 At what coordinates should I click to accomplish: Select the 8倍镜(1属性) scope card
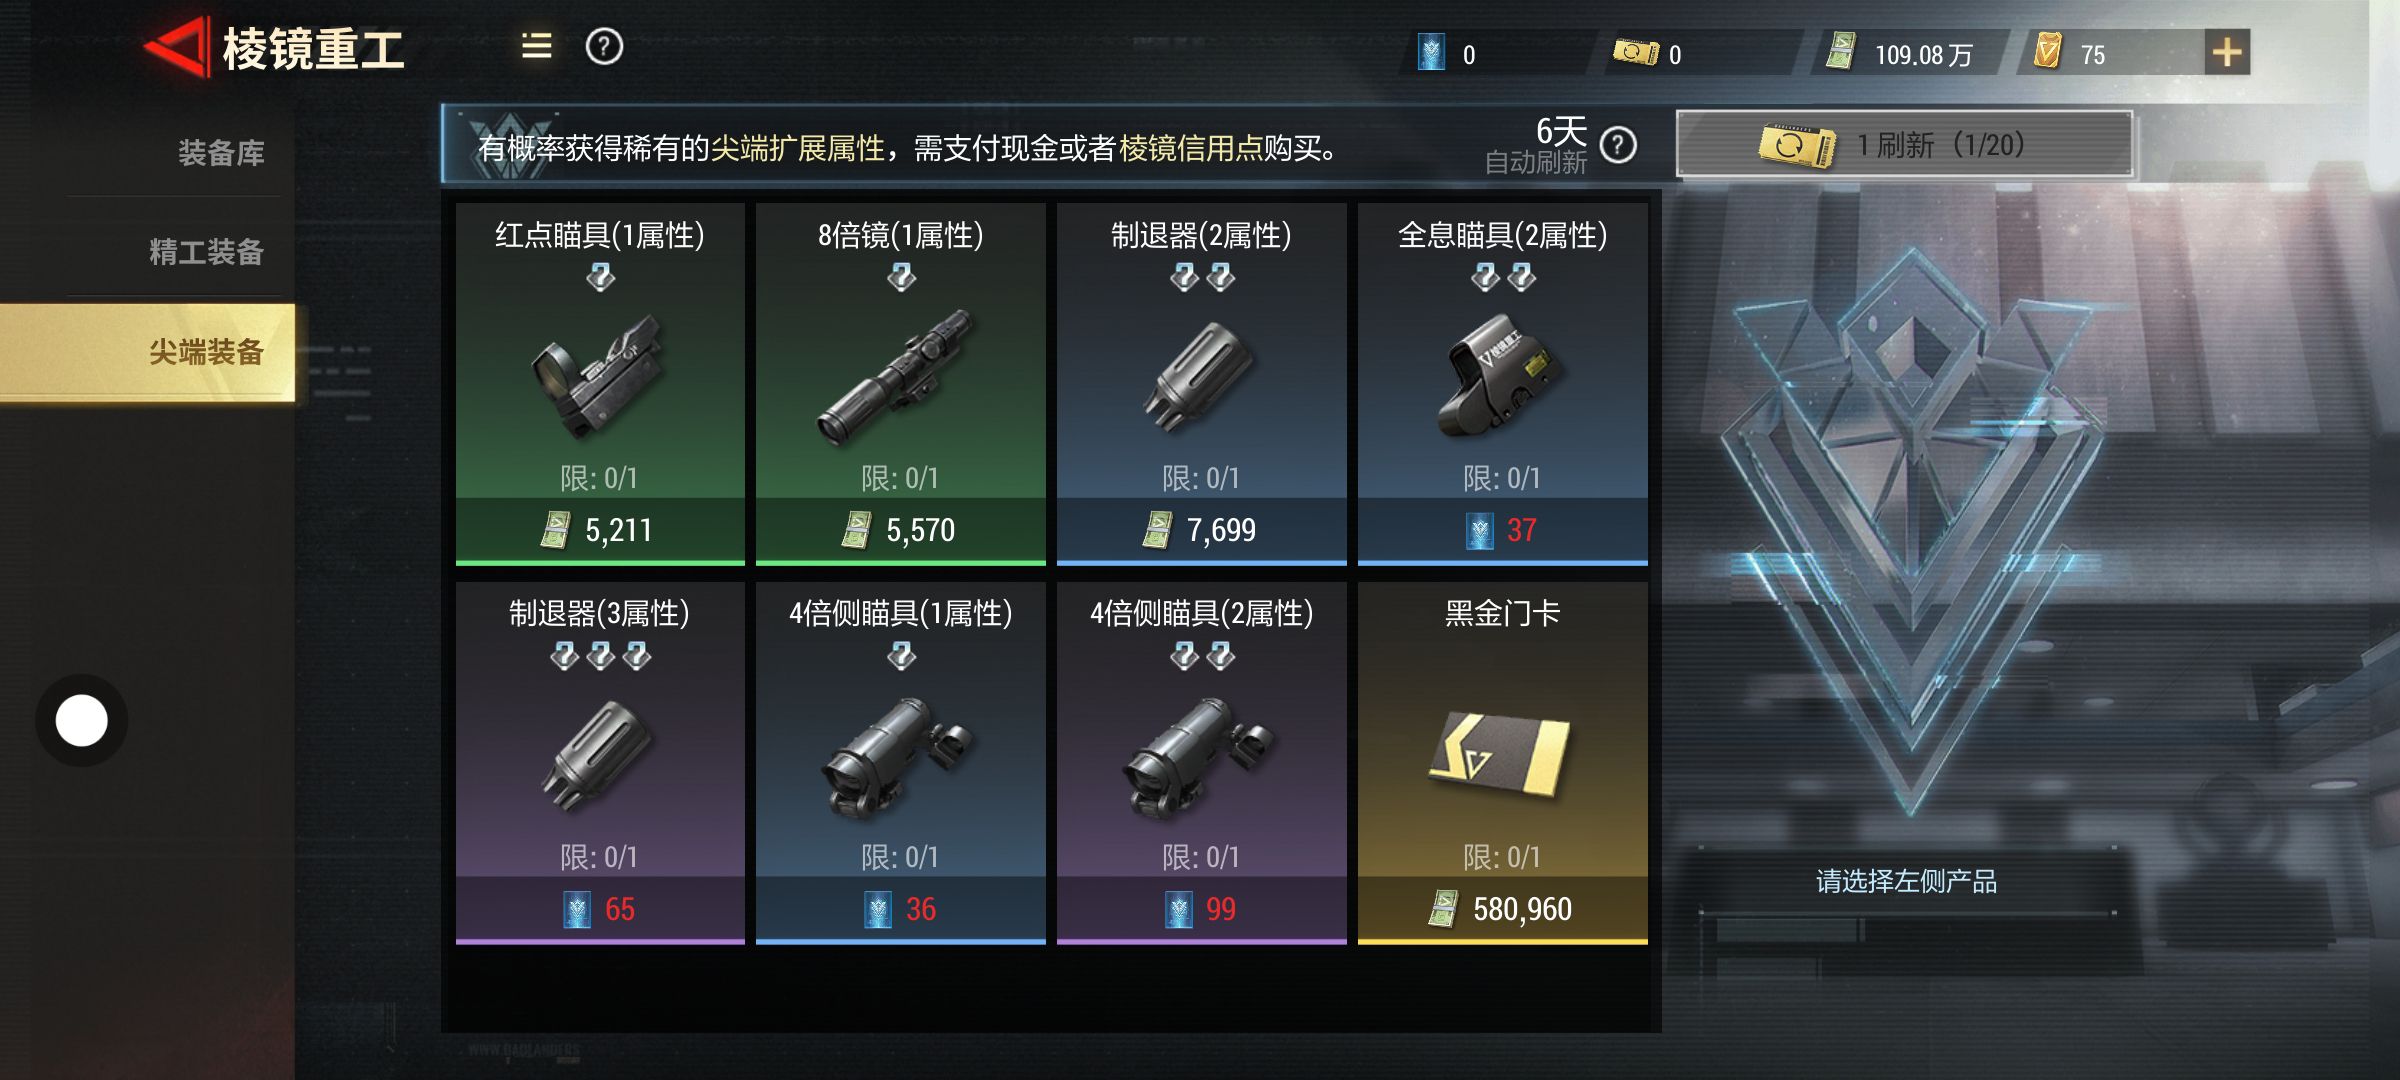point(900,384)
